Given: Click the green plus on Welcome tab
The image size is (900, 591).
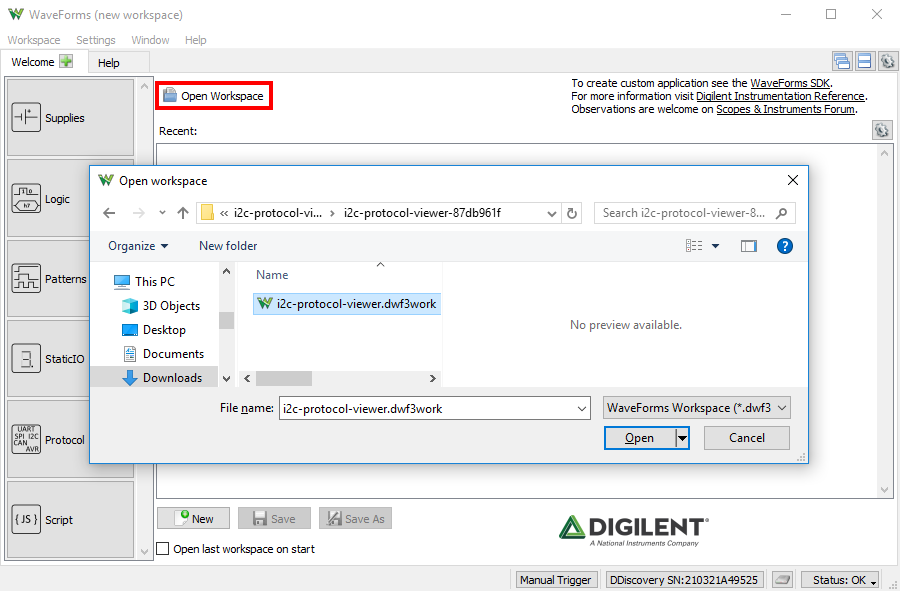Looking at the screenshot, I should [67, 61].
